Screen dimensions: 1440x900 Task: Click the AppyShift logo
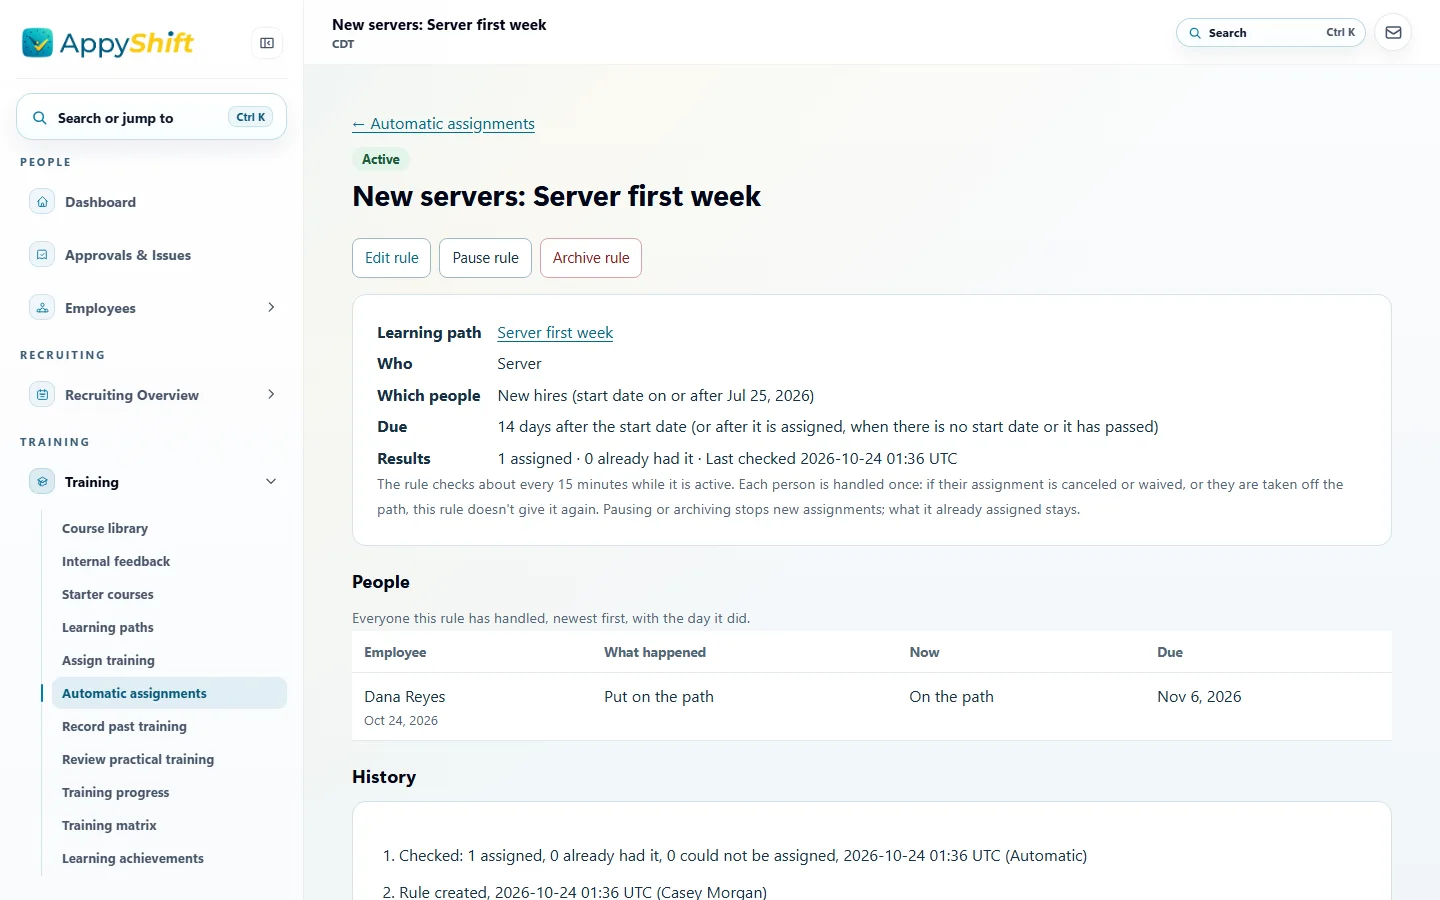(108, 42)
